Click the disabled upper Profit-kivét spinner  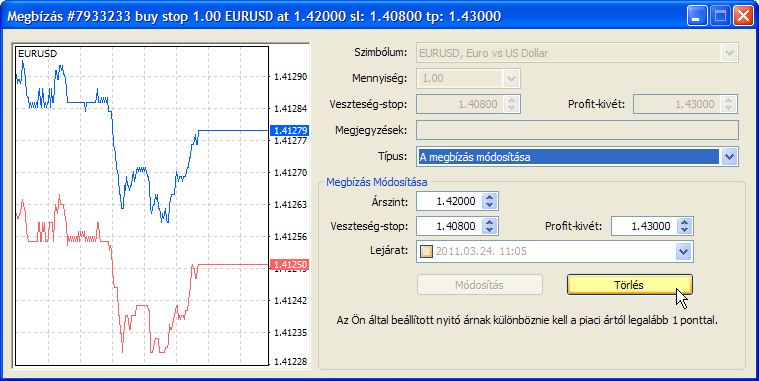pos(729,104)
